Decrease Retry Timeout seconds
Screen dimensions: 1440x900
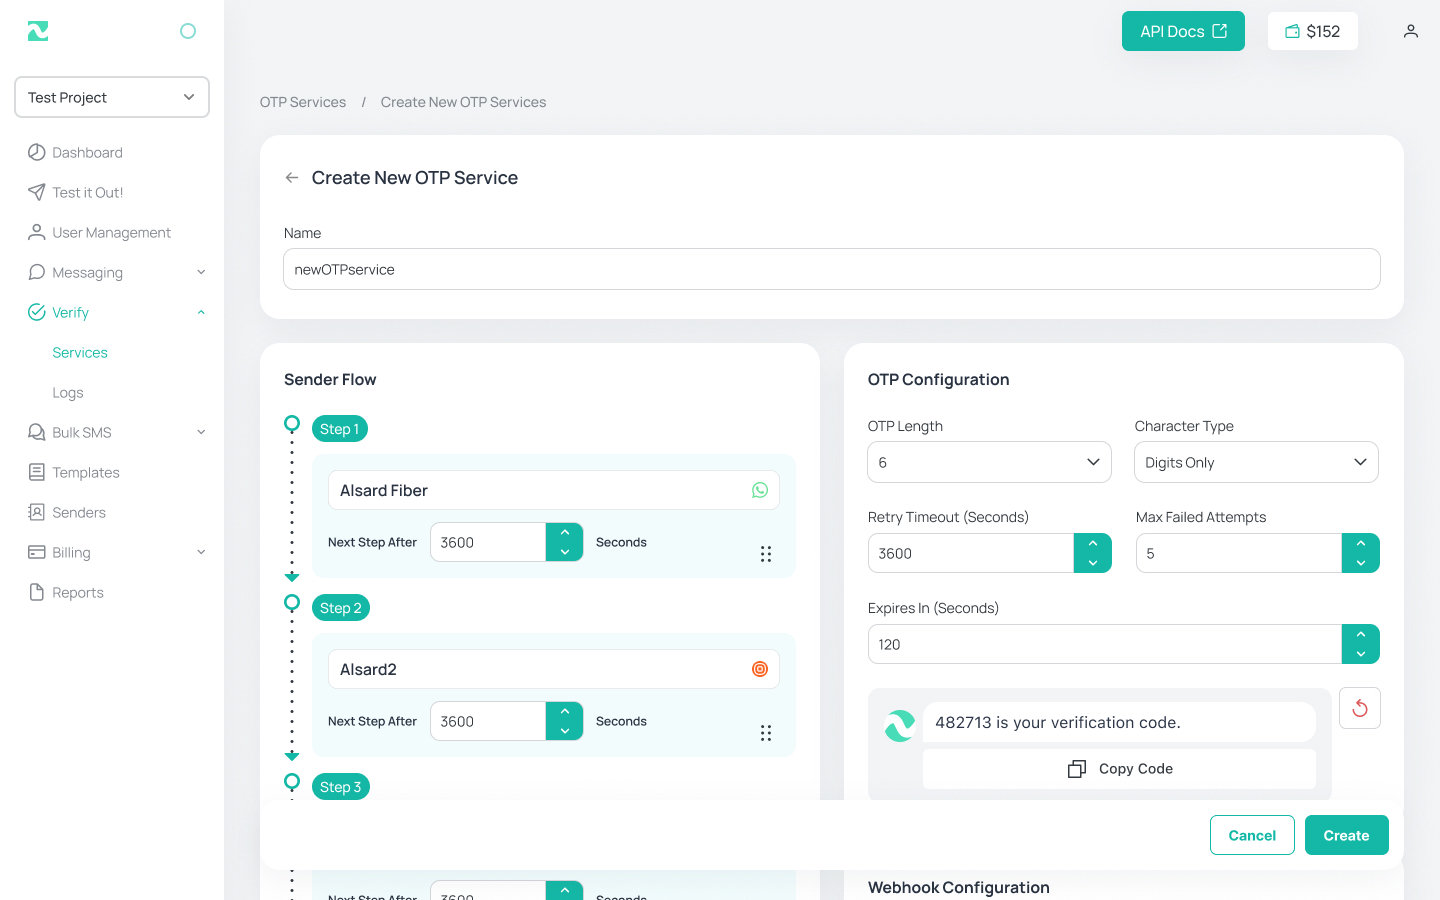coord(1093,563)
